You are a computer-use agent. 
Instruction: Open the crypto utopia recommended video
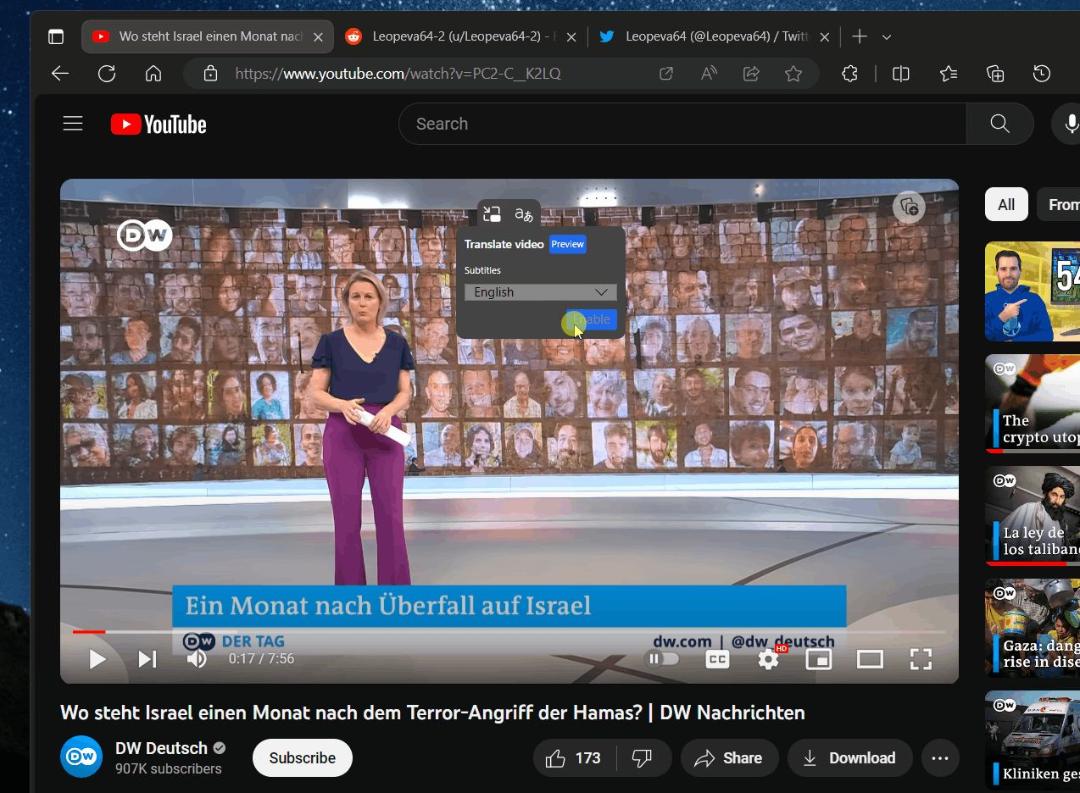1032,404
